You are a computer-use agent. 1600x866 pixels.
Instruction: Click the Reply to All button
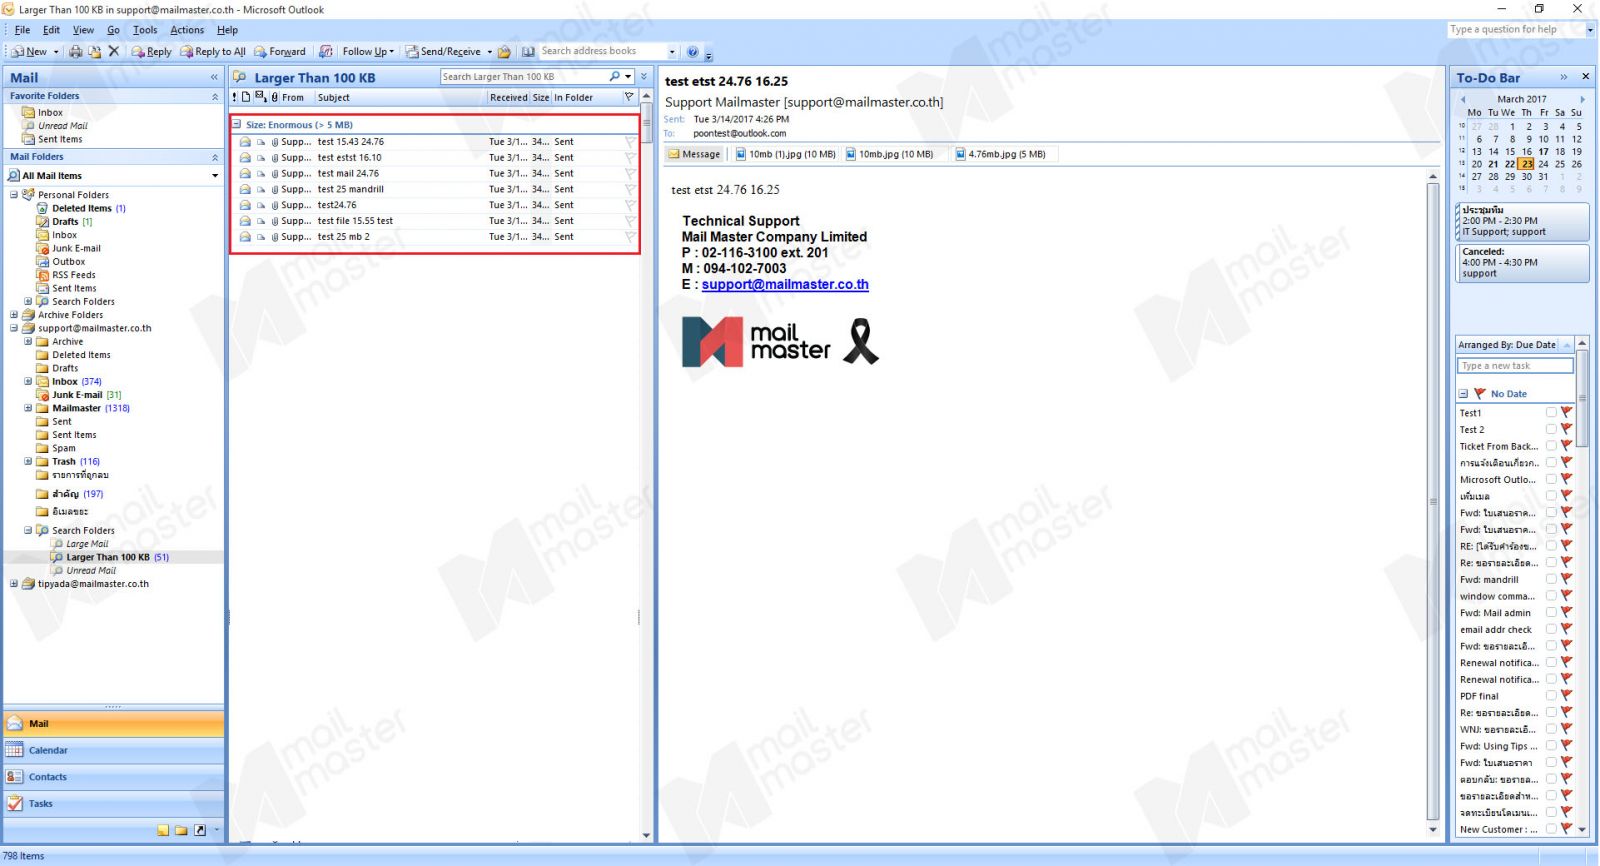pos(213,52)
